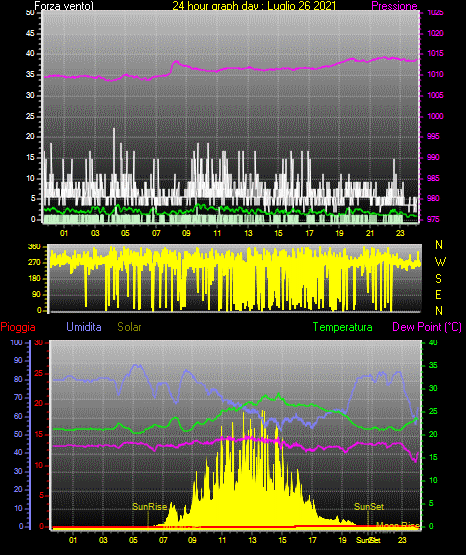Click hour label 15 under the lower chart
The image size is (466, 555).
point(282,540)
